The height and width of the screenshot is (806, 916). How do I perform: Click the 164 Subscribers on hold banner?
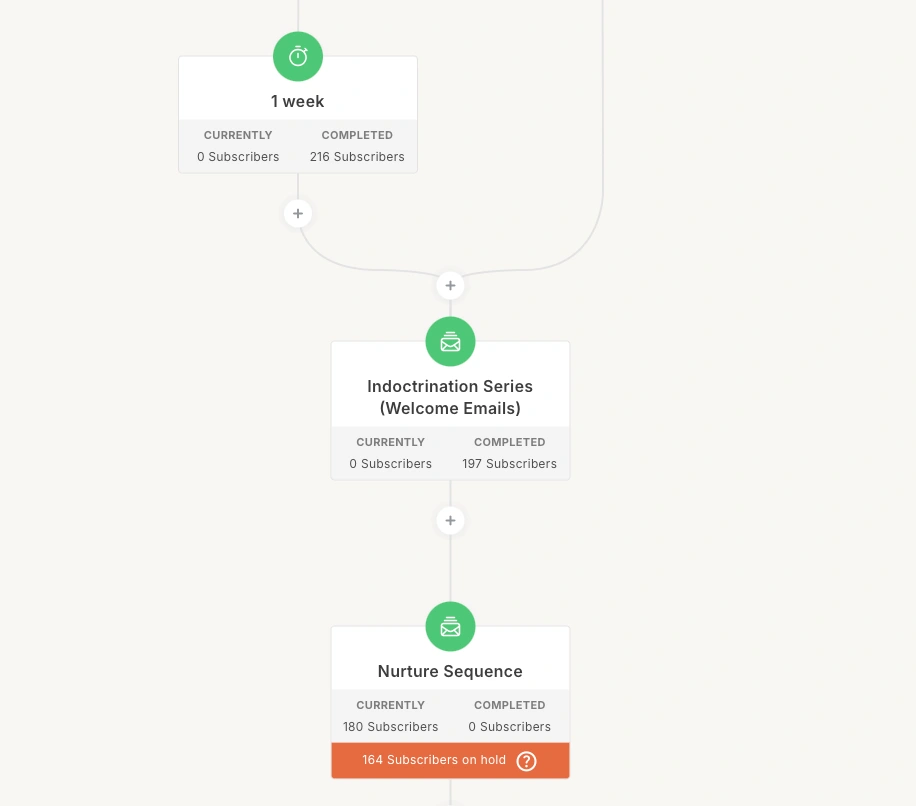[450, 760]
